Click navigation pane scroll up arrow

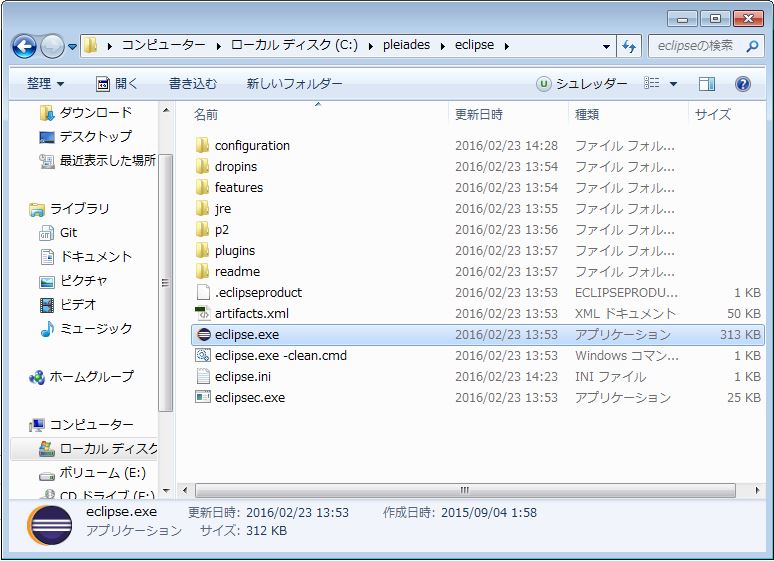pyautogui.click(x=166, y=110)
